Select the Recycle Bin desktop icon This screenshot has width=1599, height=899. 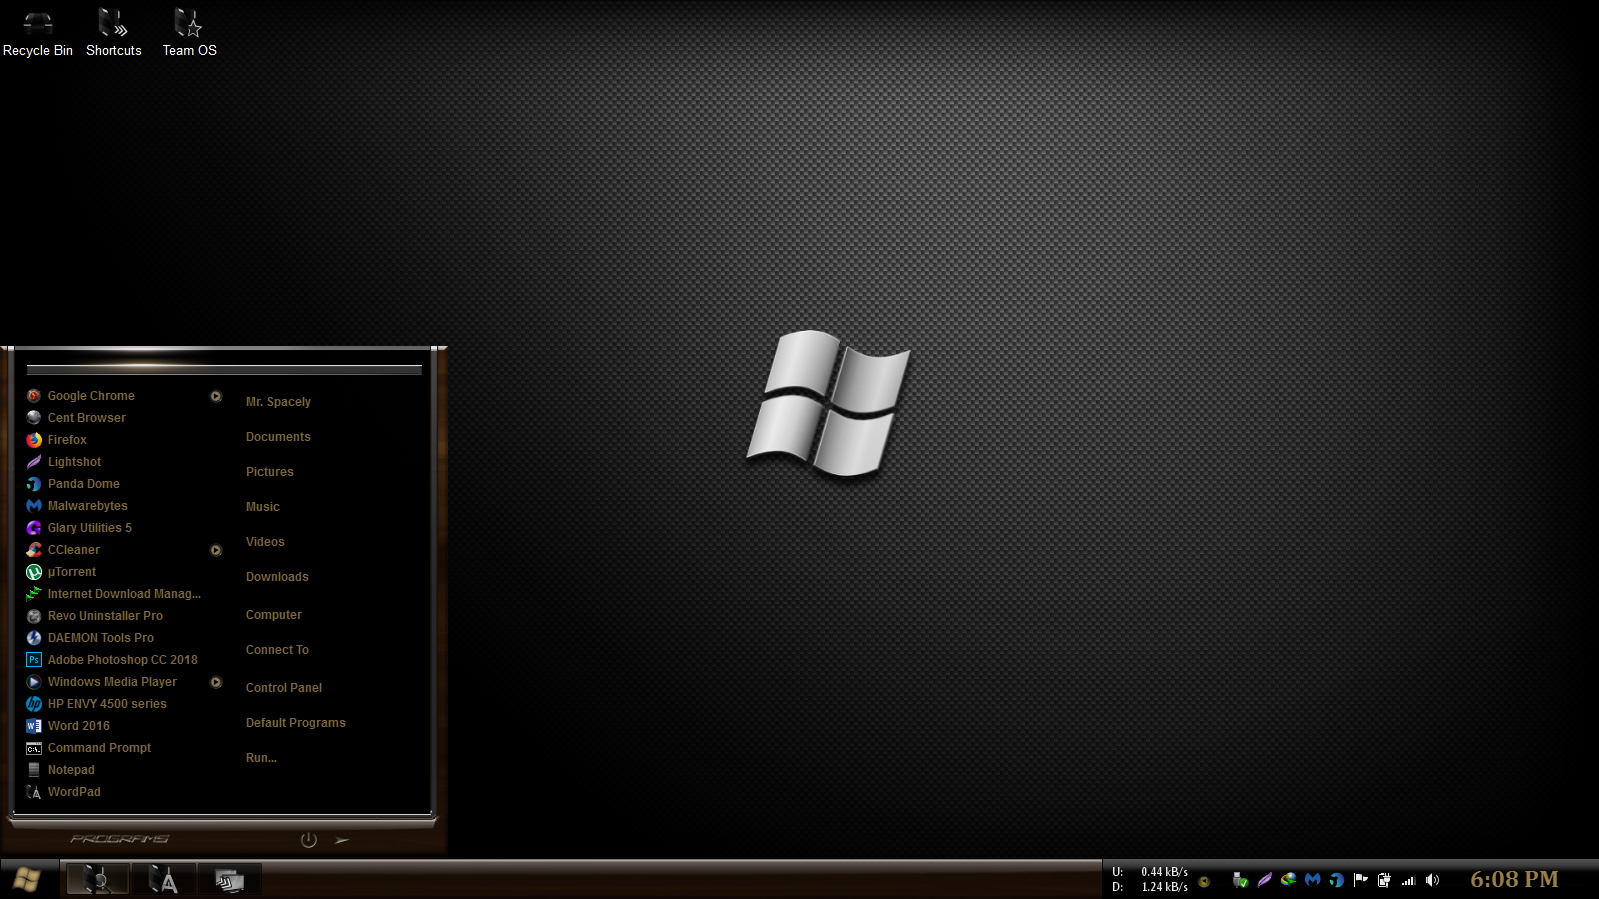point(38,32)
